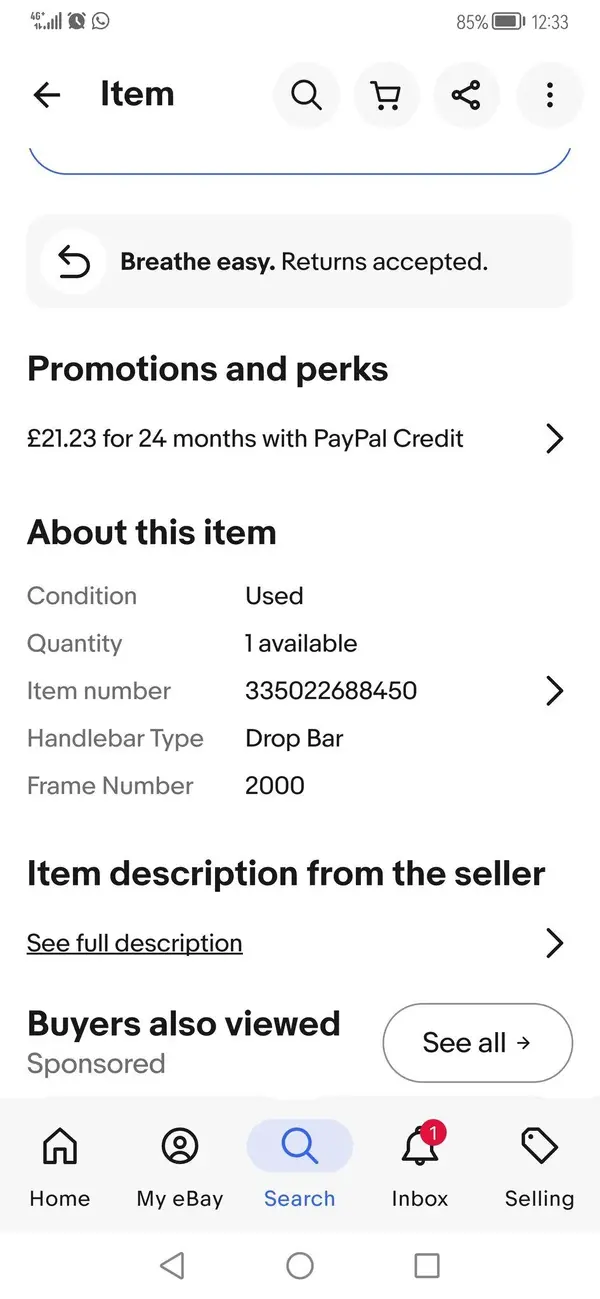Tap Android recent apps square button

(427, 1266)
